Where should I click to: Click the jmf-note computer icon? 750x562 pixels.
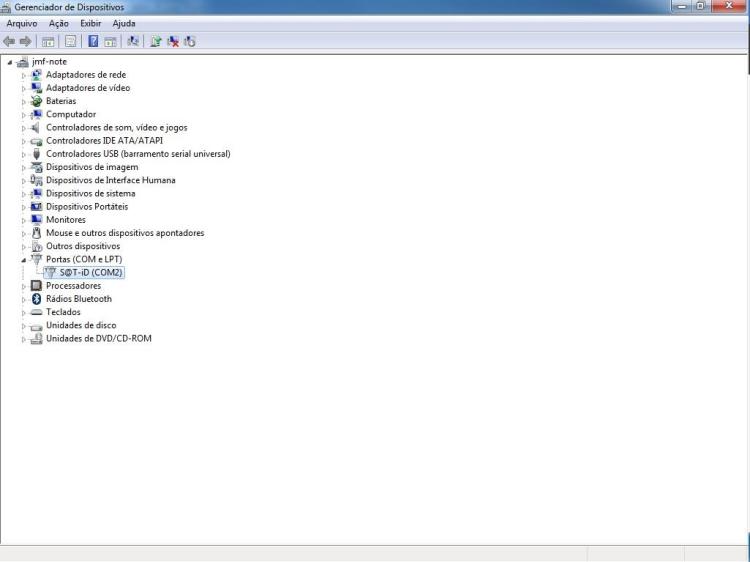22,62
